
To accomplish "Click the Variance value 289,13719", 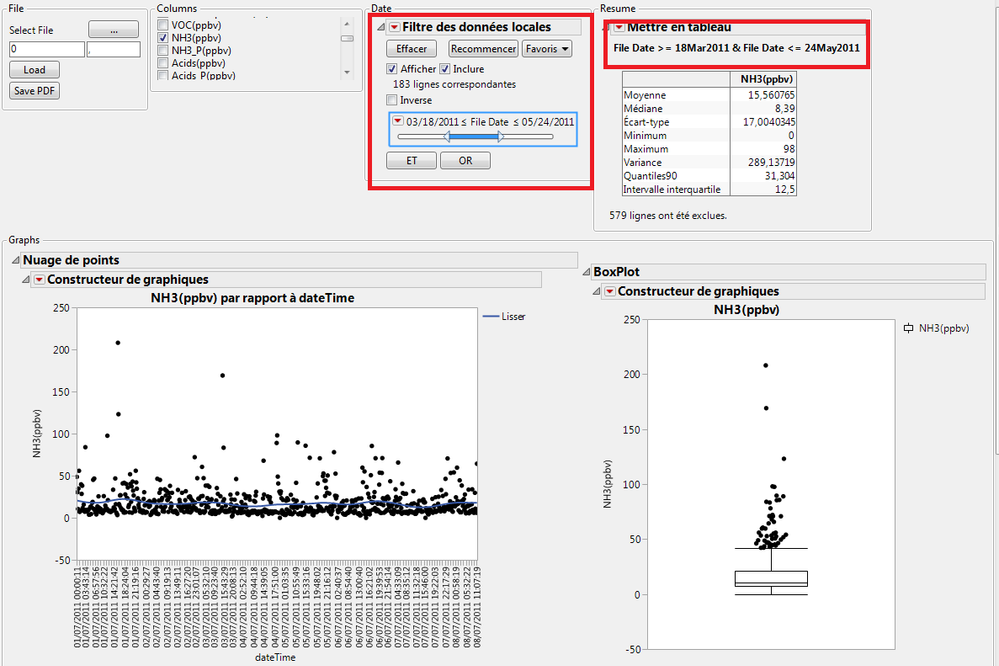I will pyautogui.click(x=772, y=162).
